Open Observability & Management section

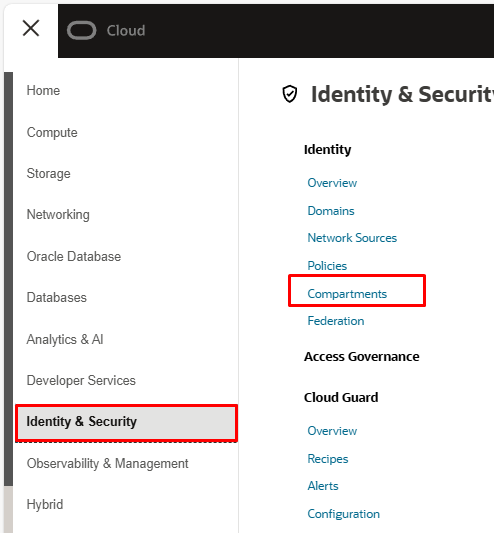(107, 464)
